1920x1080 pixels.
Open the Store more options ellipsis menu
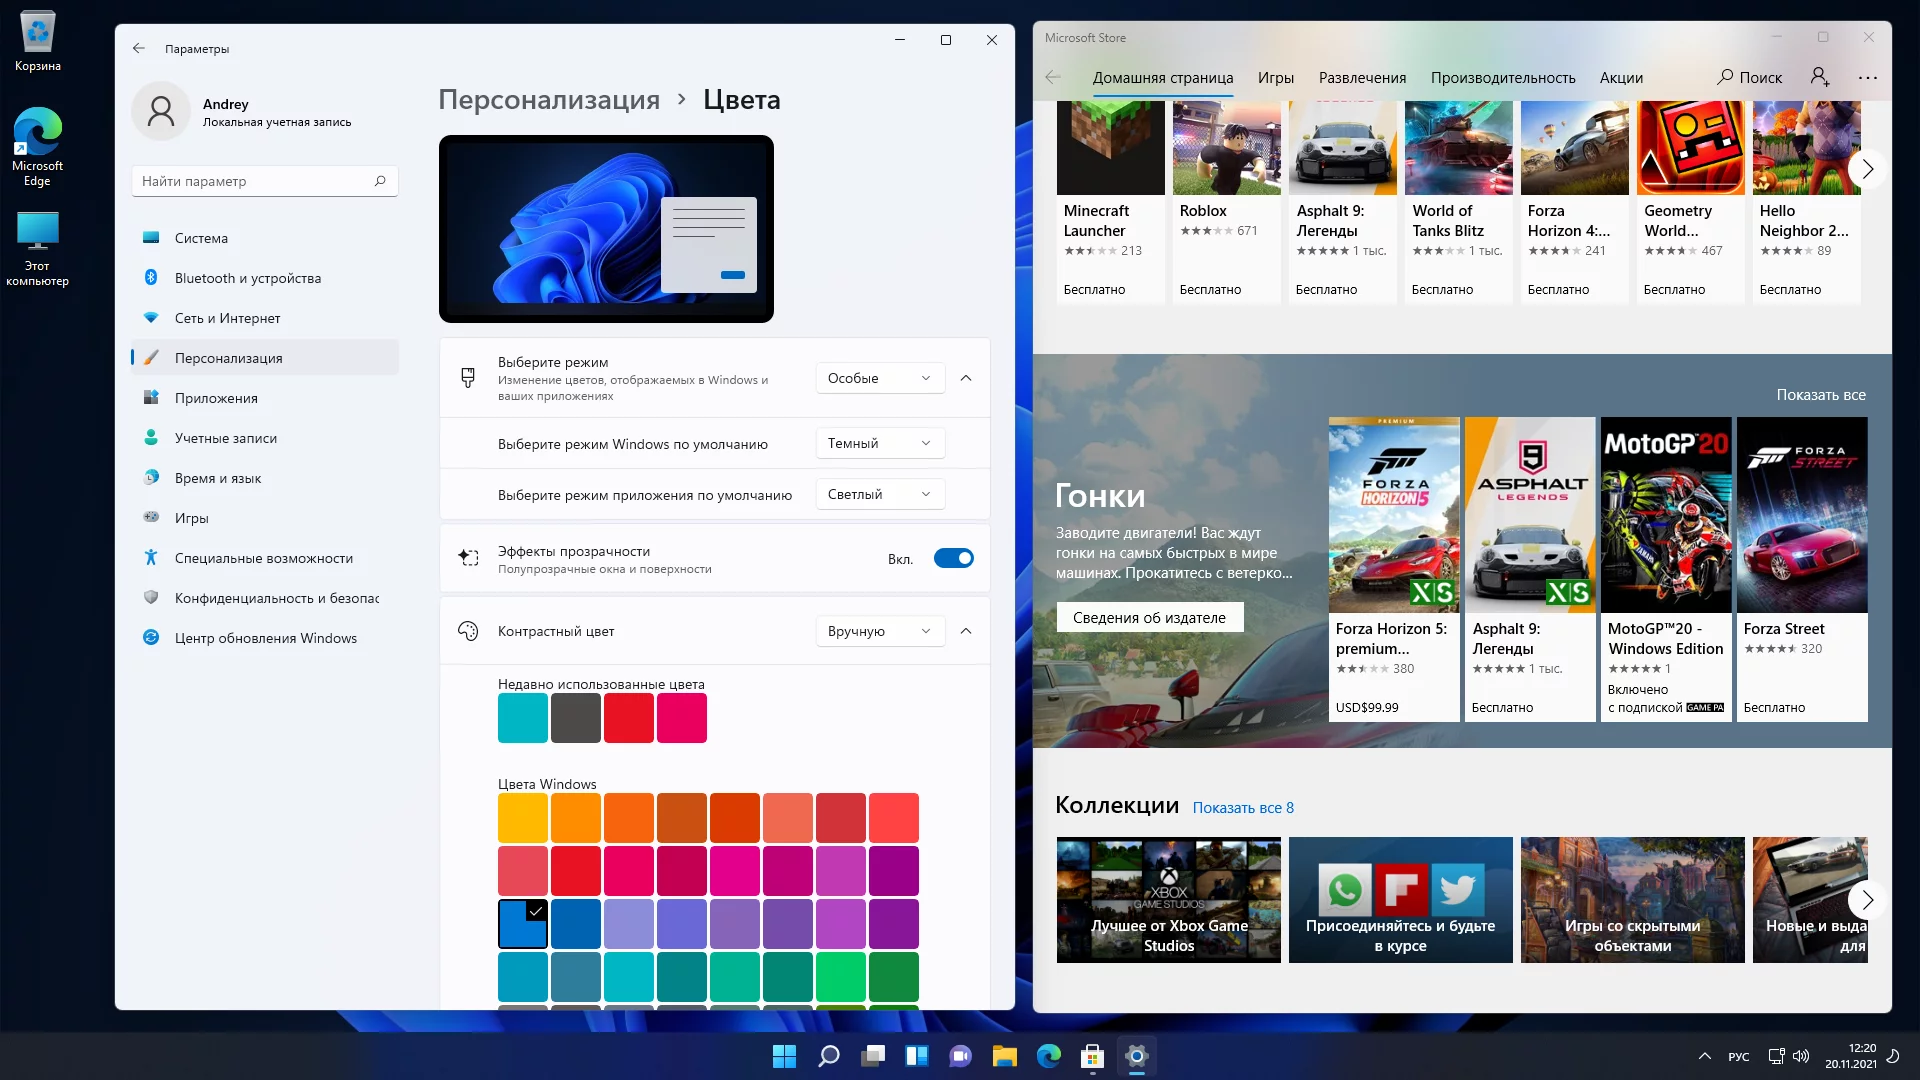click(x=1867, y=77)
